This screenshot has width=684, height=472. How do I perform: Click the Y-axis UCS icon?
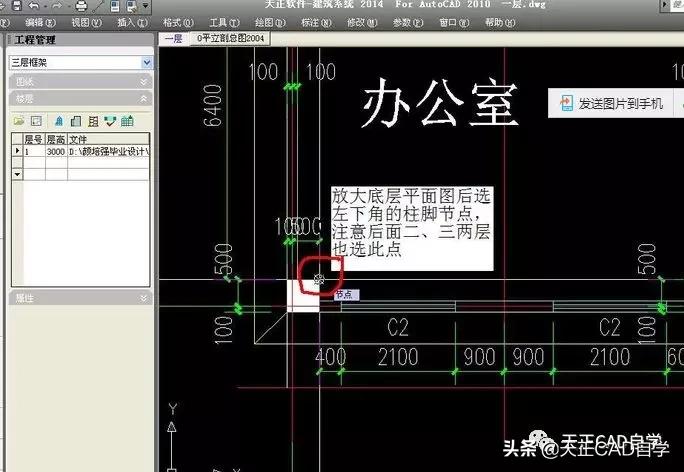[x=172, y=436]
